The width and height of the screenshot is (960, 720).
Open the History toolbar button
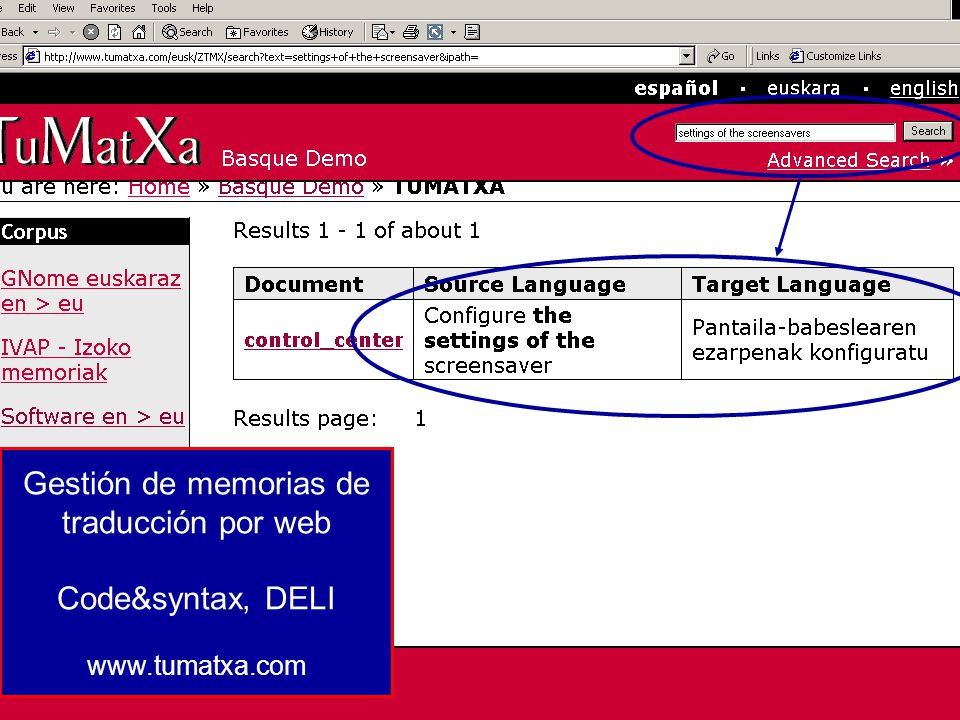tap(328, 32)
